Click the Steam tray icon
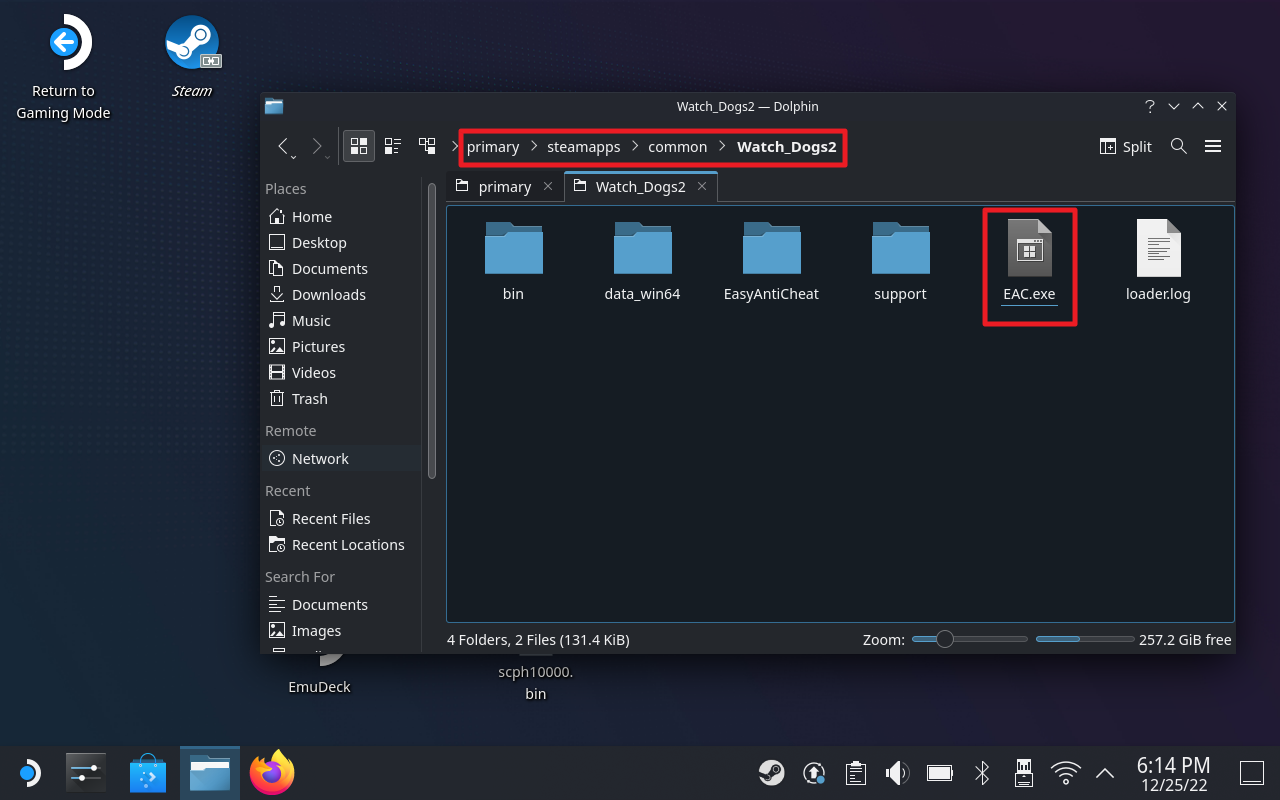This screenshot has height=800, width=1280. pyautogui.click(x=771, y=772)
